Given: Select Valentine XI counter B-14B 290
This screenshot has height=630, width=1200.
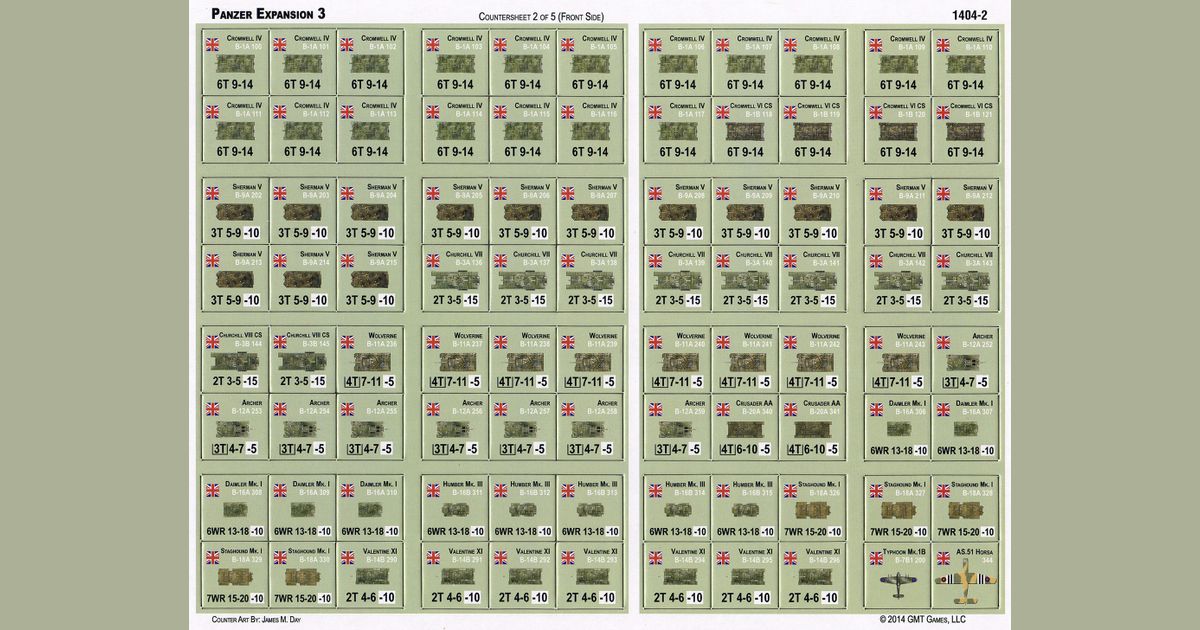Looking at the screenshot, I should [x=369, y=575].
